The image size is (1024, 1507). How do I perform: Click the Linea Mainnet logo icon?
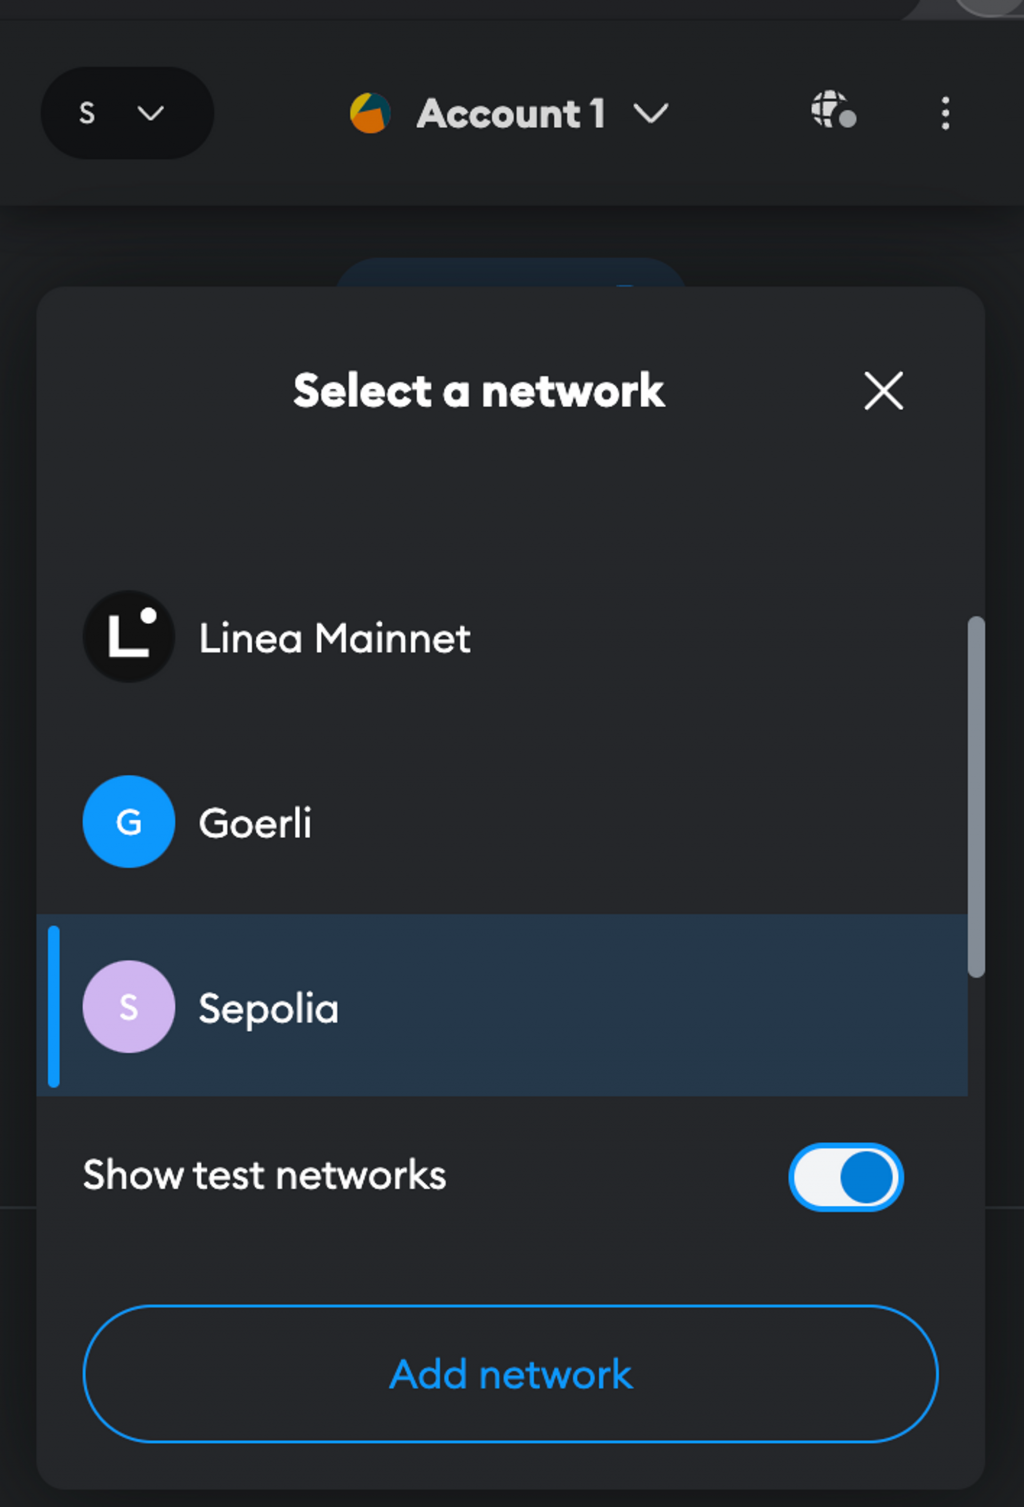click(x=129, y=637)
